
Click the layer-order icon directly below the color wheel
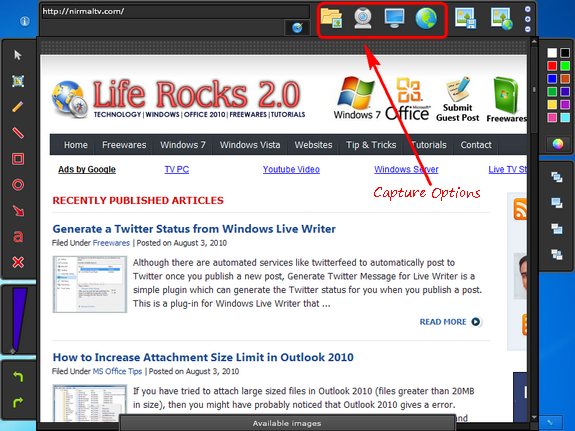[557, 177]
